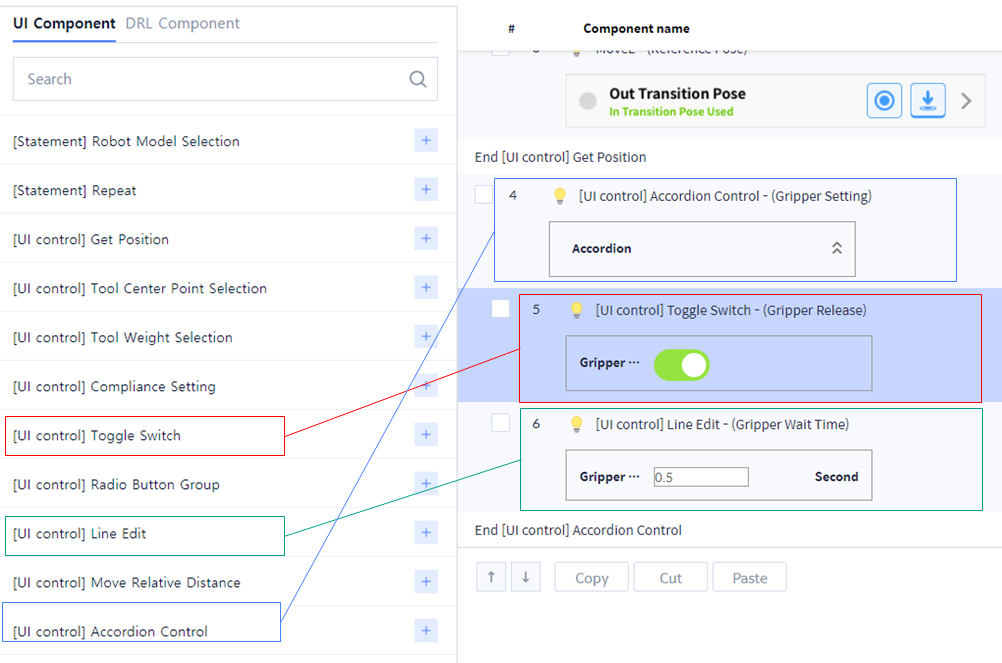Screen dimensions: 1002x663
Task: Add Get Position component with plus icon
Action: click(x=426, y=239)
